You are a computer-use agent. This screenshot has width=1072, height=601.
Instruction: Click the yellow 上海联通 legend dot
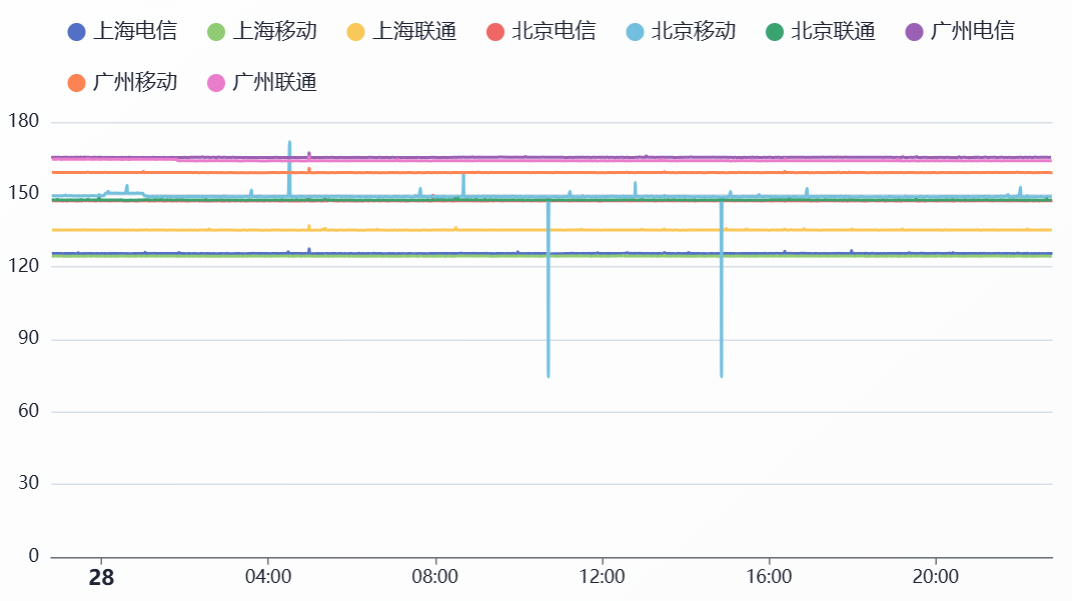click(357, 32)
